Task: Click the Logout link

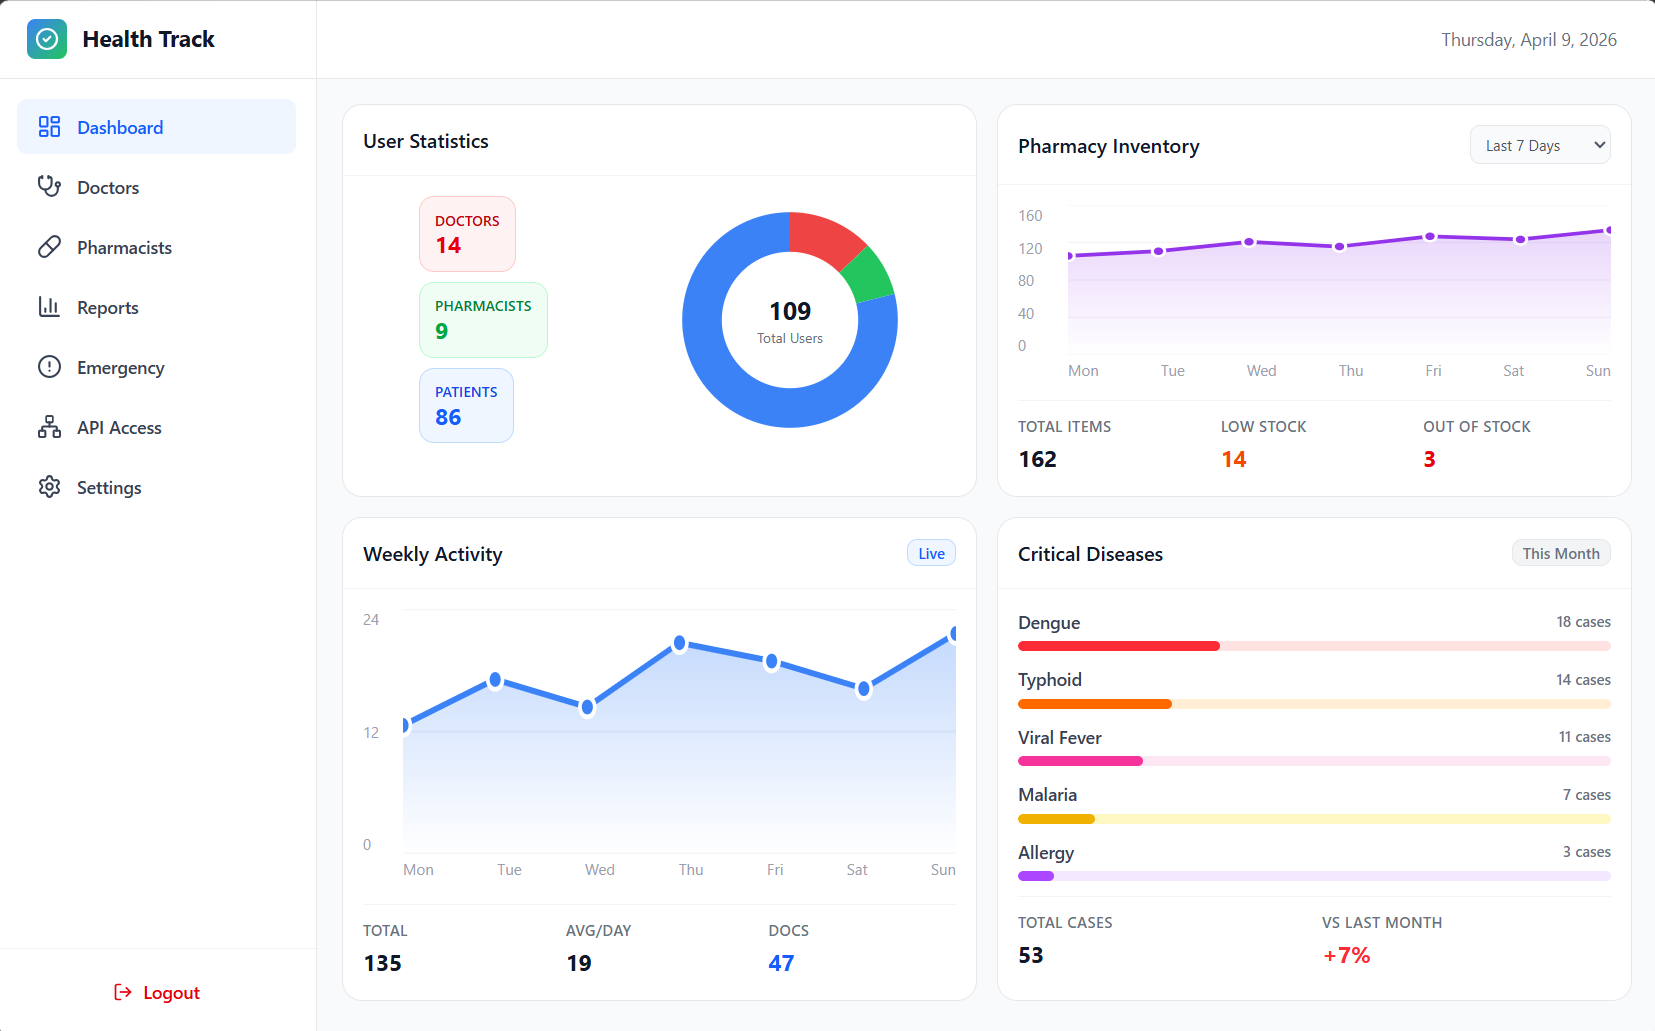Action: pos(171,992)
